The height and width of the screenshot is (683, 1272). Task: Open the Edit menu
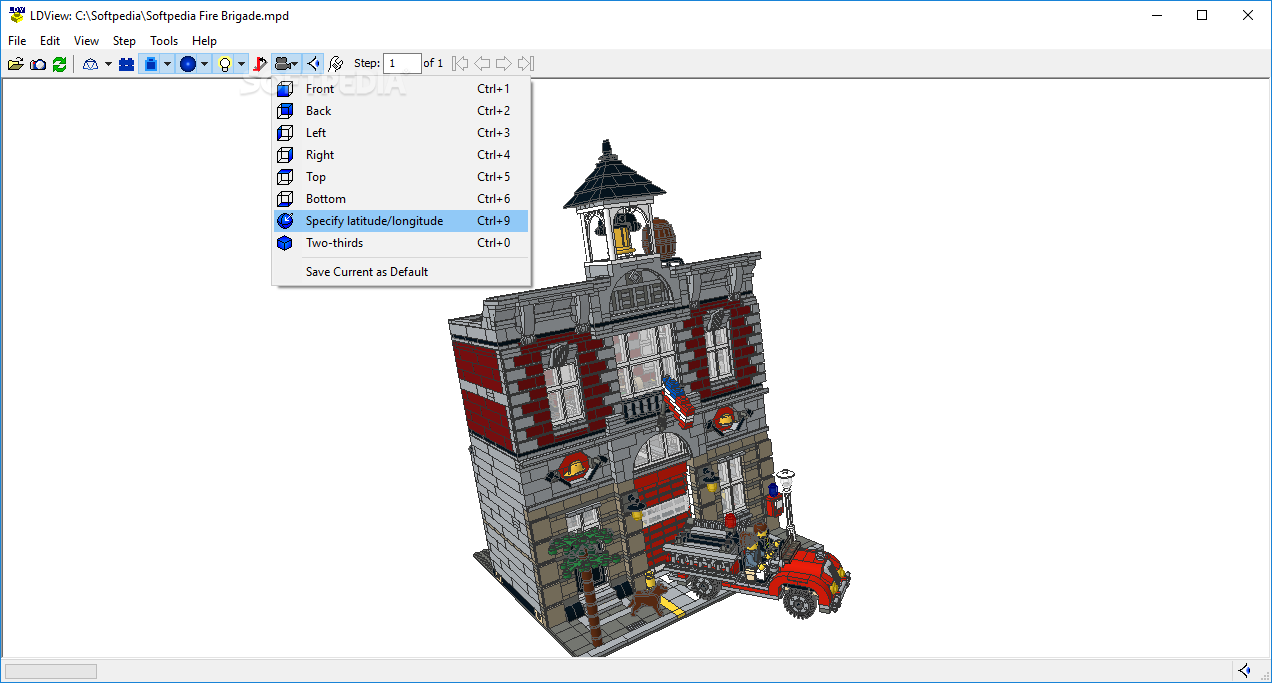coord(50,41)
